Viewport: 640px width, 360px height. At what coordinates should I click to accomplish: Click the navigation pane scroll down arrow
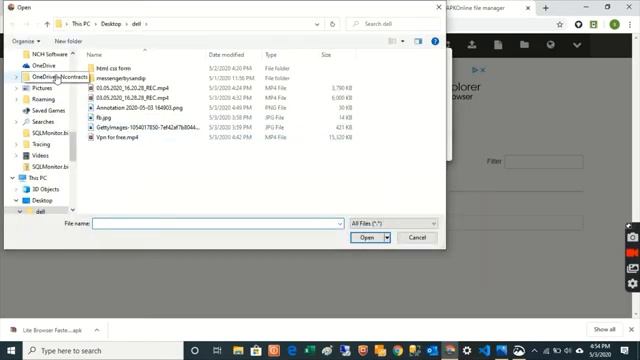click(x=73, y=210)
